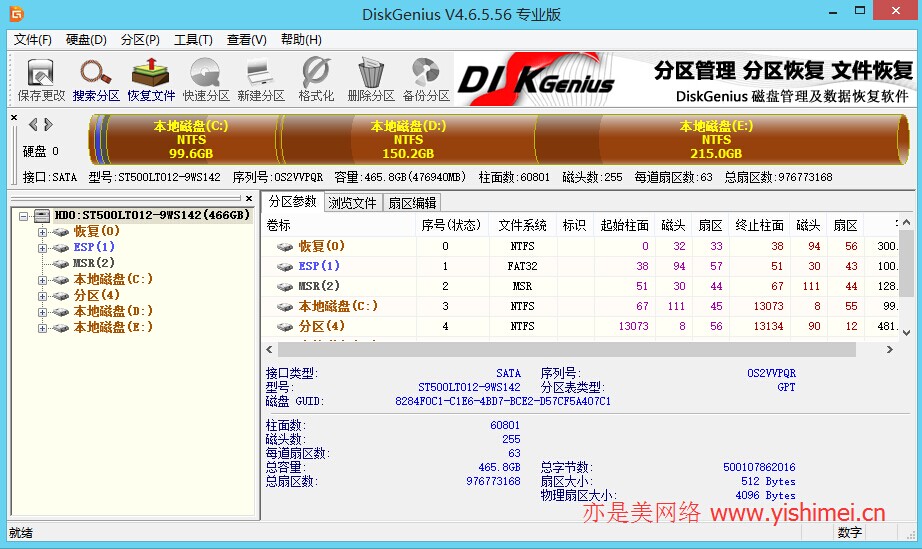Expand the 本地磁盘(E:) tree node
Viewport: 922px width, 549px height.
[x=42, y=328]
